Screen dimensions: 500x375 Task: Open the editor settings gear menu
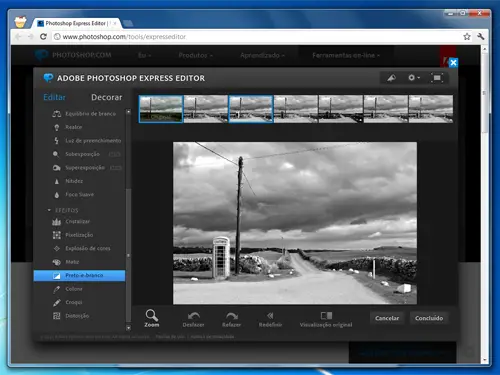pyautogui.click(x=414, y=78)
